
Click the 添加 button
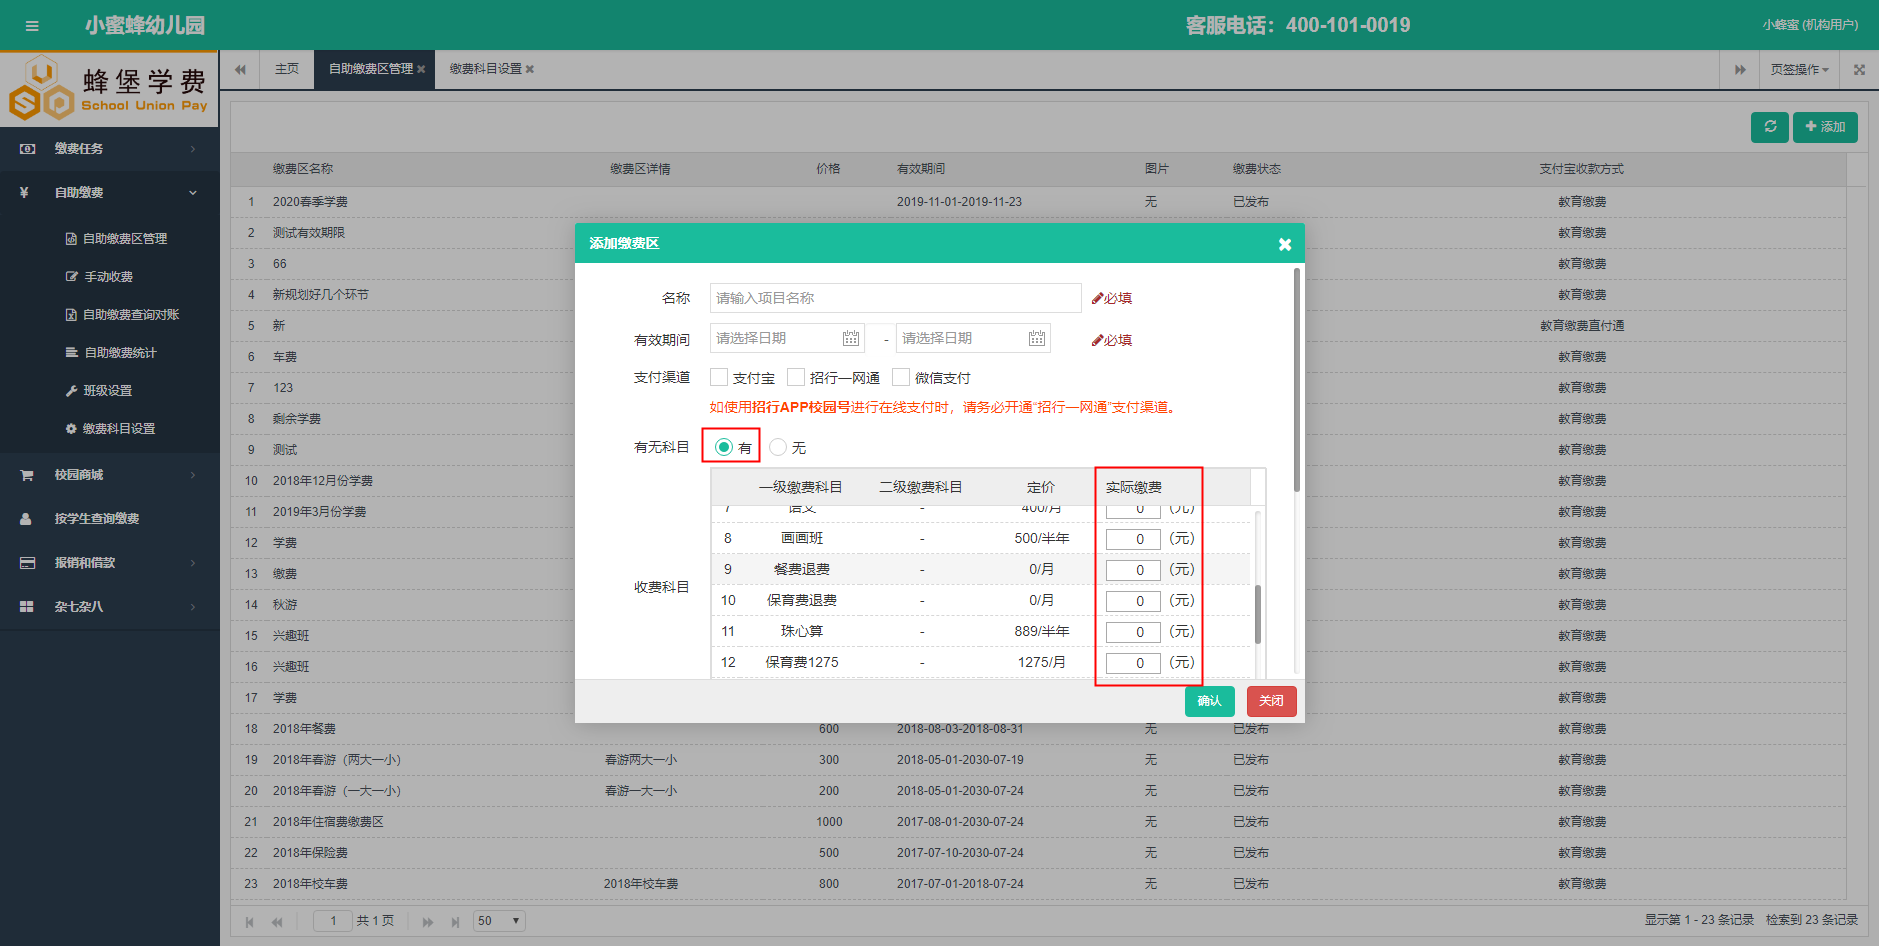click(1825, 127)
